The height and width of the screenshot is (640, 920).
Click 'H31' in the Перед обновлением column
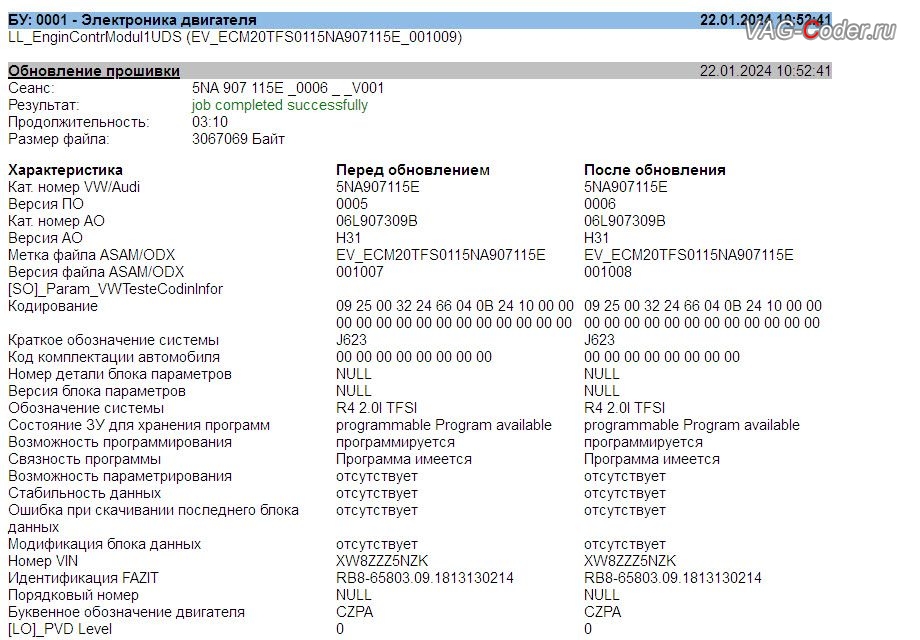(348, 238)
